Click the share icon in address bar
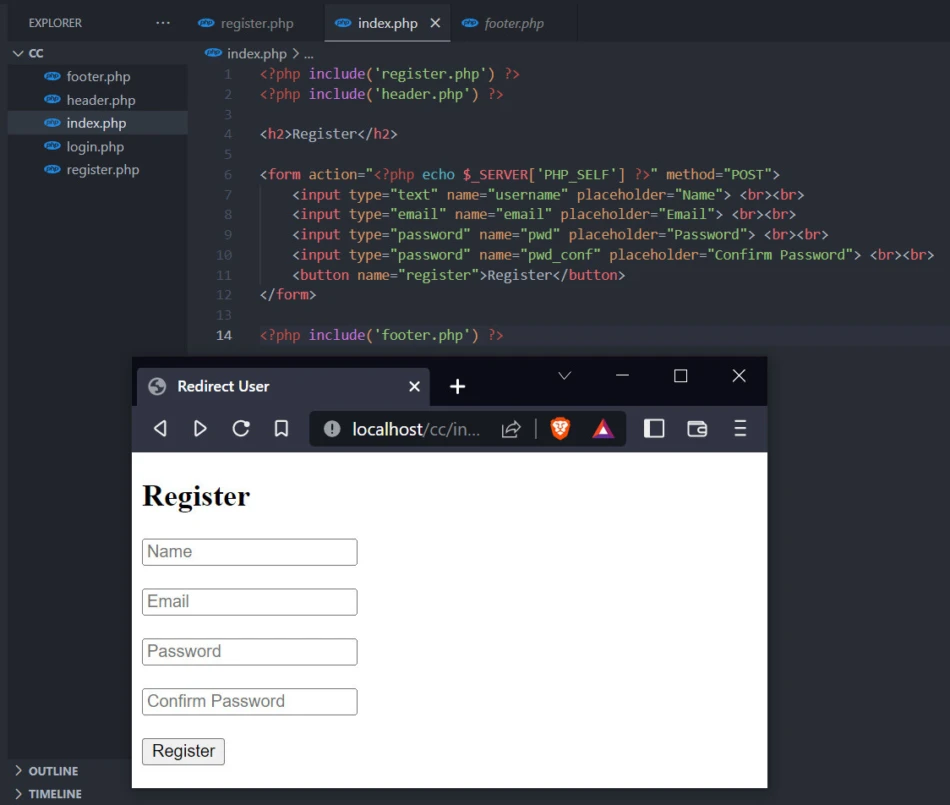950x805 pixels. pyautogui.click(x=511, y=429)
